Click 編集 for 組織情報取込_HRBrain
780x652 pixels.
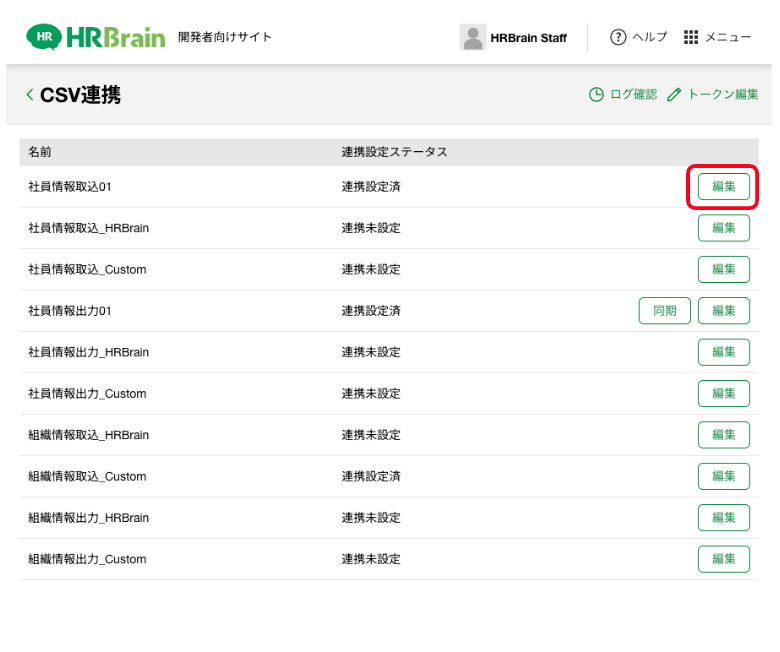pos(723,435)
